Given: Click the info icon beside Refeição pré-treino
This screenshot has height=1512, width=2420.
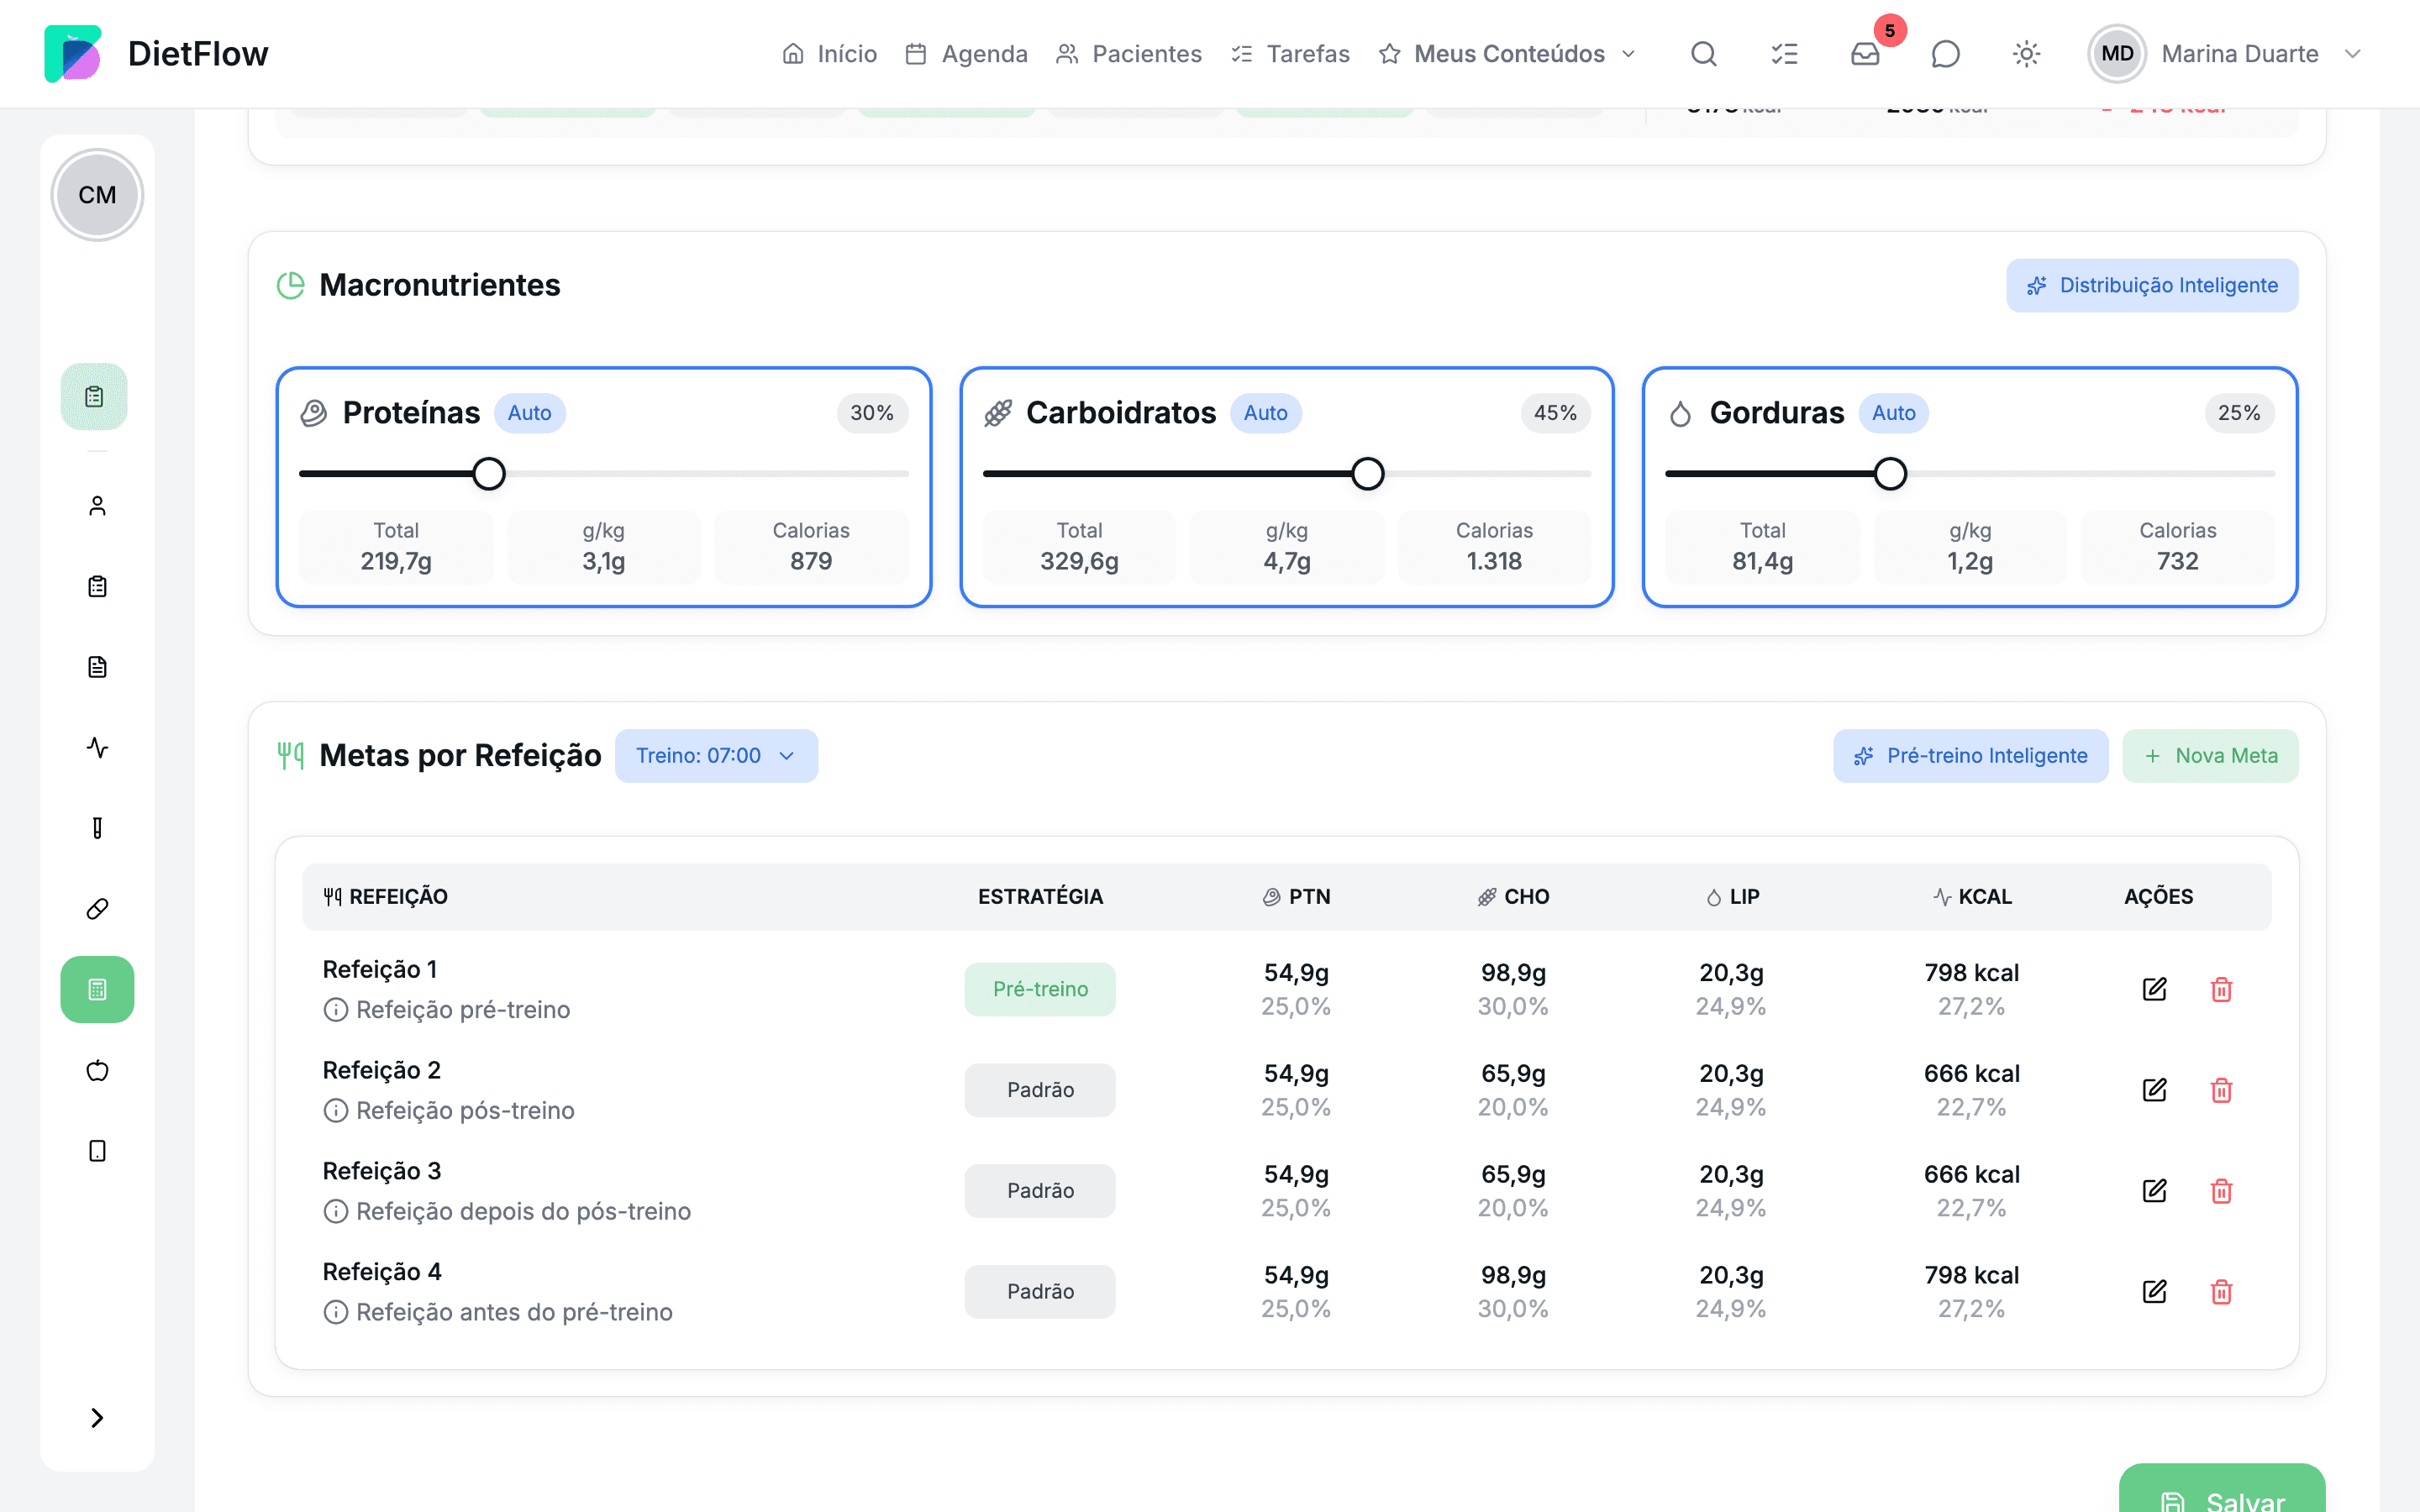Looking at the screenshot, I should [336, 1011].
